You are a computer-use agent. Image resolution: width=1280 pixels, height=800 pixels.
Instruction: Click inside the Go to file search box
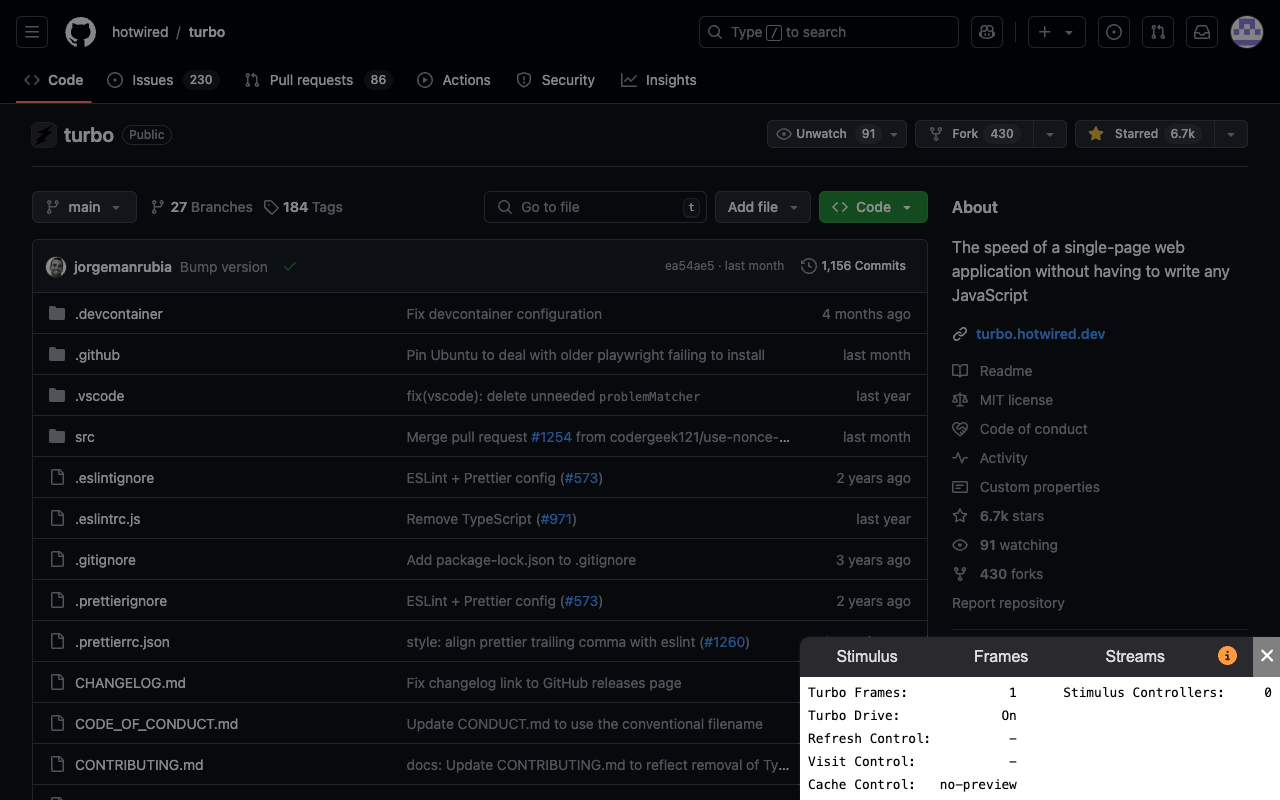coord(595,207)
